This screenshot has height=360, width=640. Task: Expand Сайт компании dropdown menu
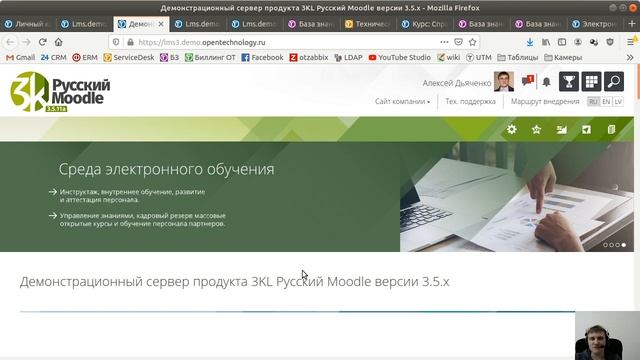(402, 102)
